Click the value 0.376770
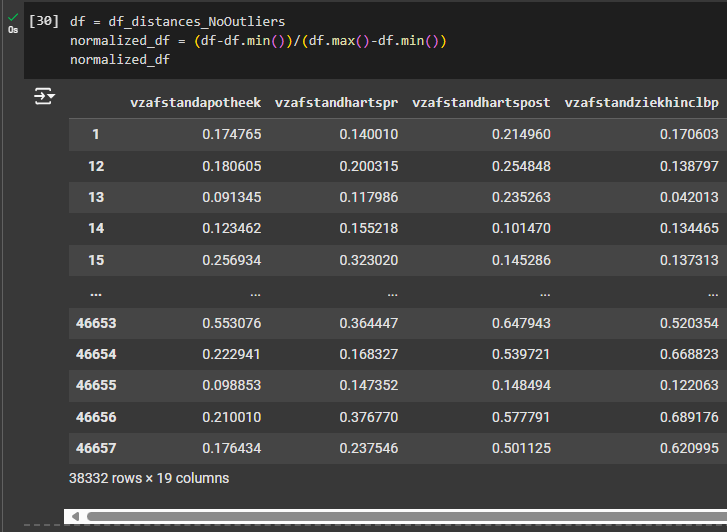727x532 pixels. [x=369, y=417]
